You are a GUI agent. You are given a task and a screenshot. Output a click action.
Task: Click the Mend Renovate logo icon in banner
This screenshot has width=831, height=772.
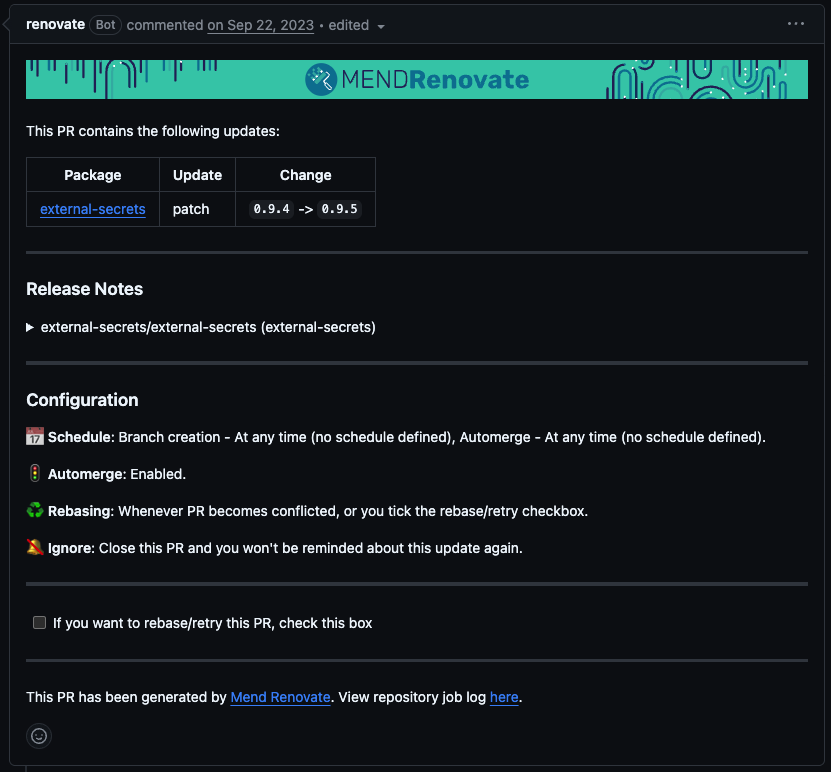point(321,79)
